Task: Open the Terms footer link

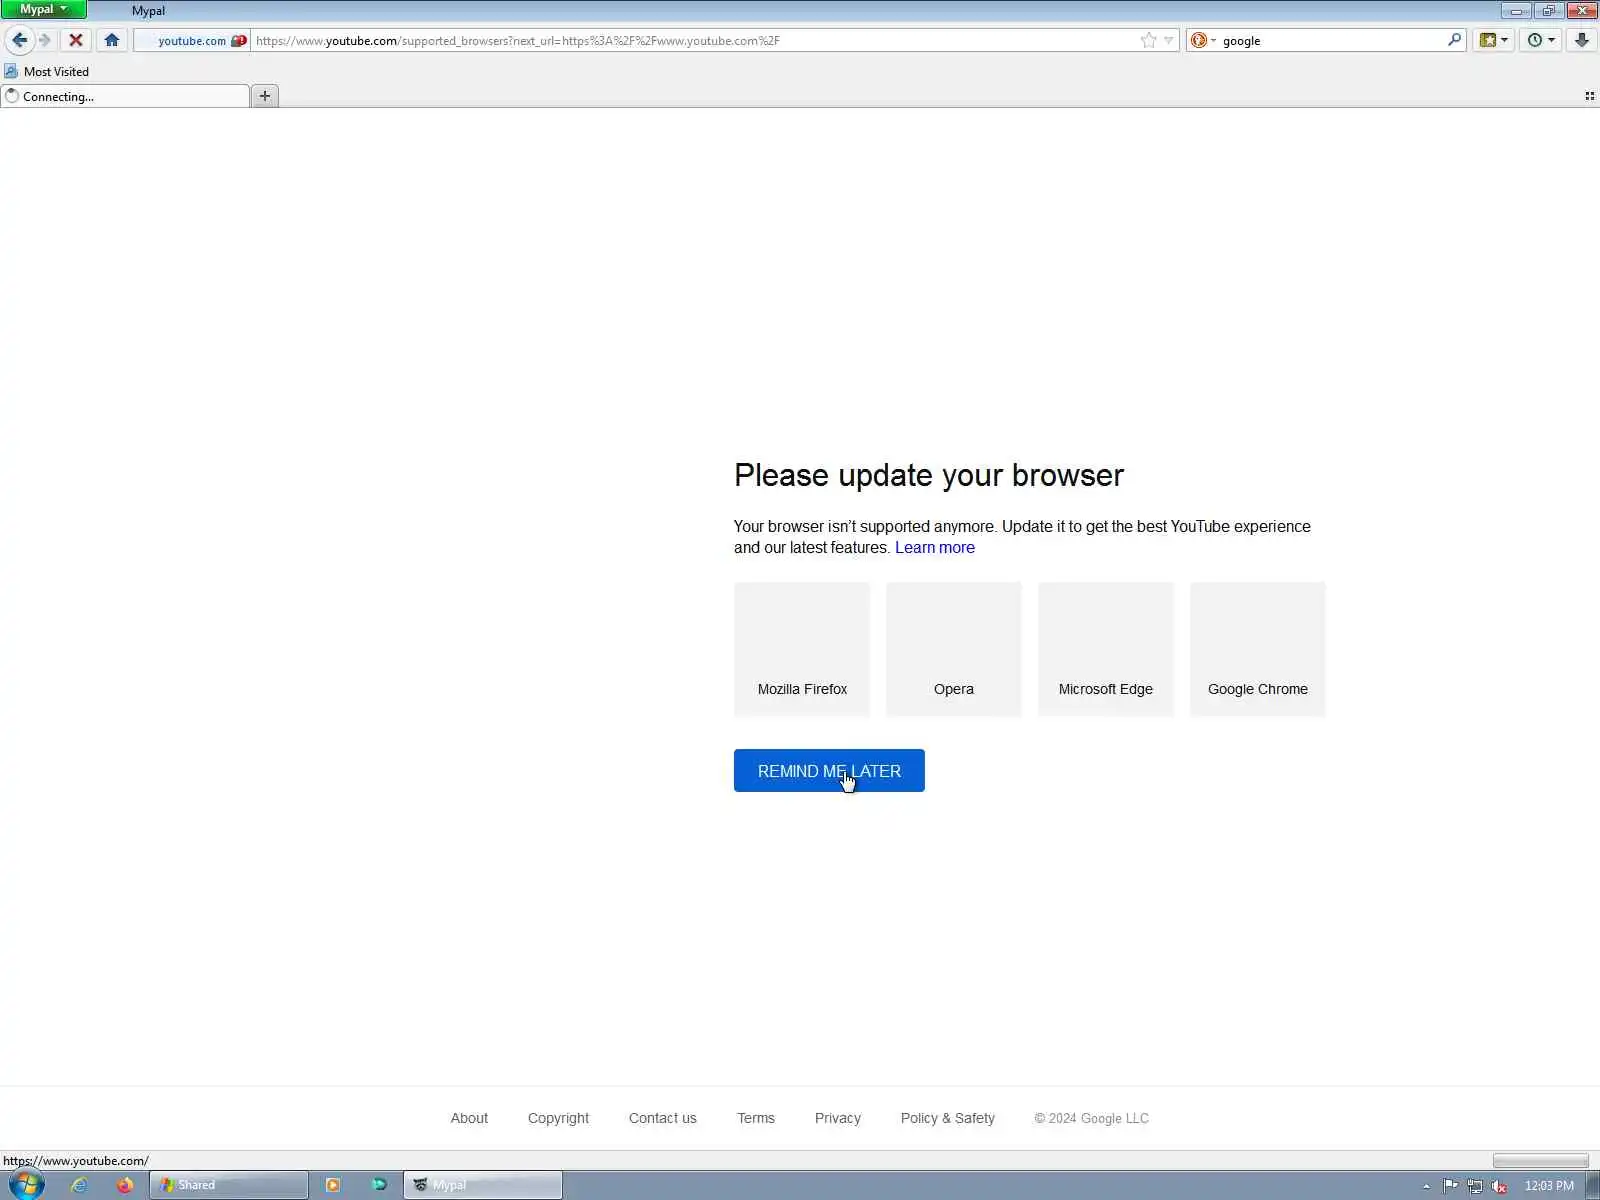Action: (x=756, y=1118)
